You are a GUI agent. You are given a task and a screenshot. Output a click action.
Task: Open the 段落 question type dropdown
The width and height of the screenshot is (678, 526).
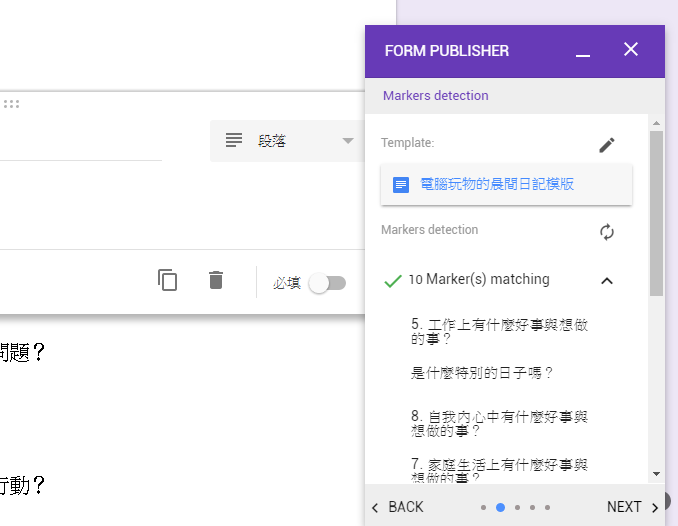288,141
